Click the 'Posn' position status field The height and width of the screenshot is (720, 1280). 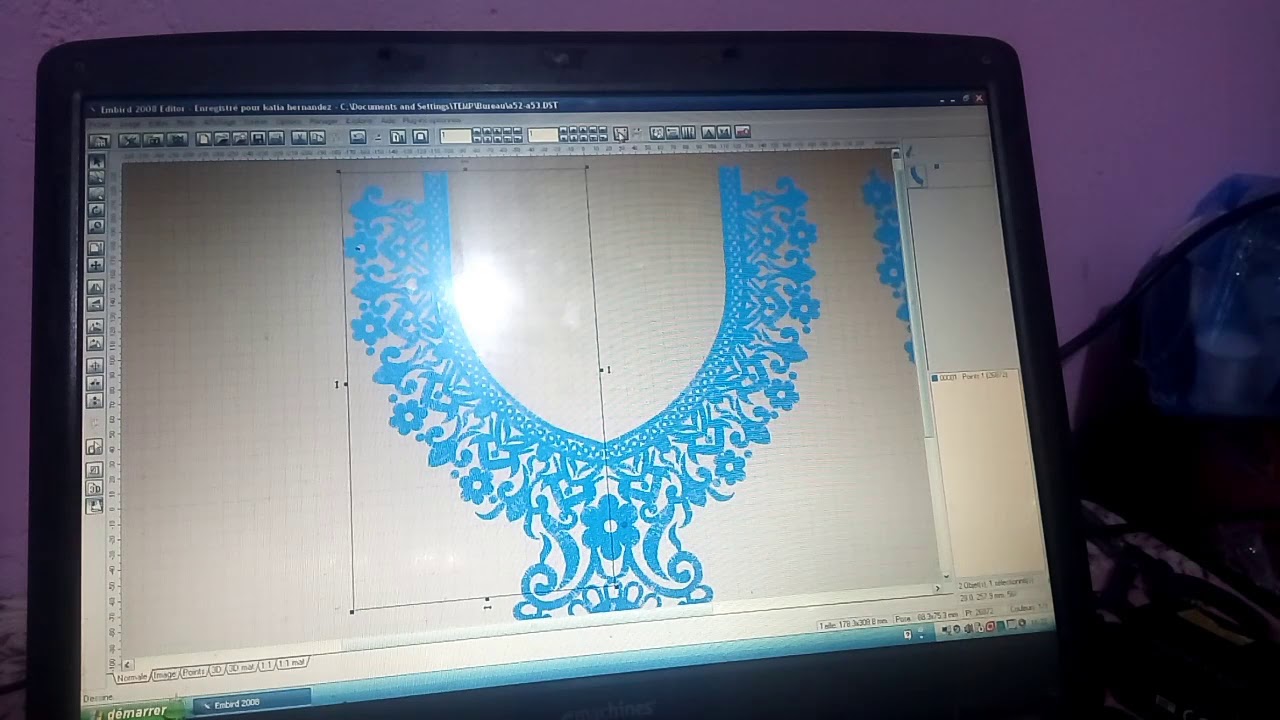click(926, 618)
